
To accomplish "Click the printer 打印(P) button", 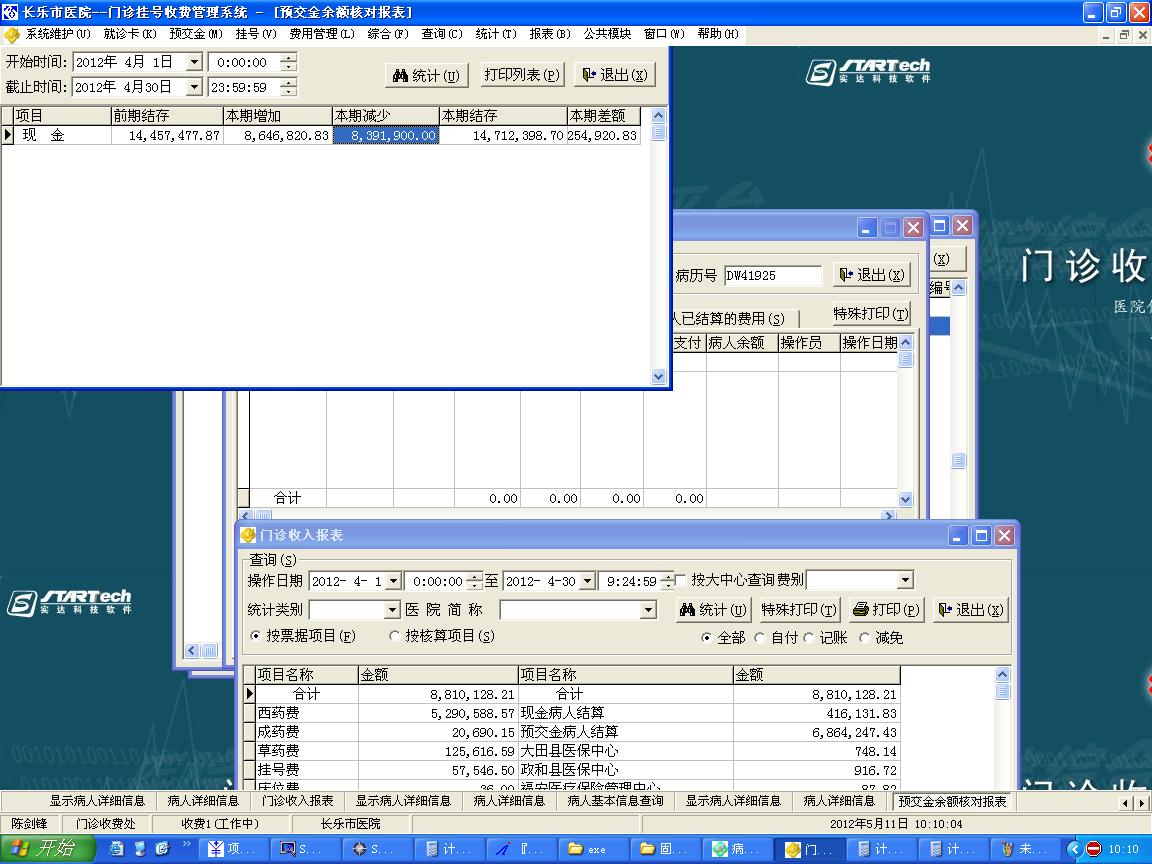I will (886, 610).
